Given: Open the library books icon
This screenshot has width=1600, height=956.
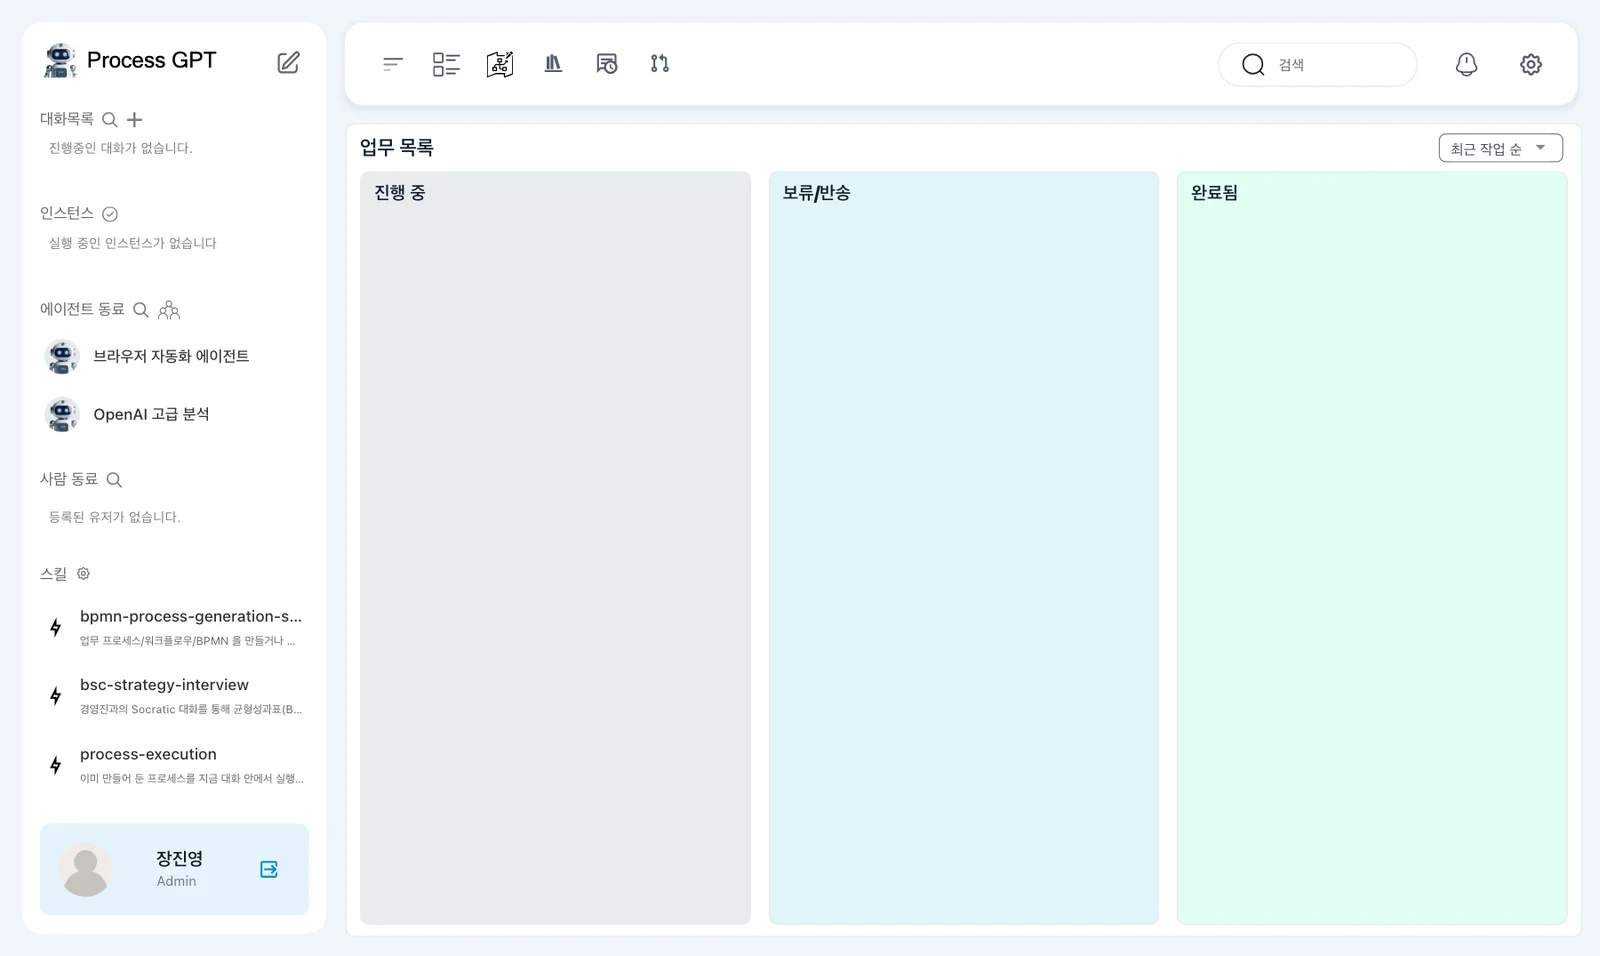Looking at the screenshot, I should coord(553,64).
